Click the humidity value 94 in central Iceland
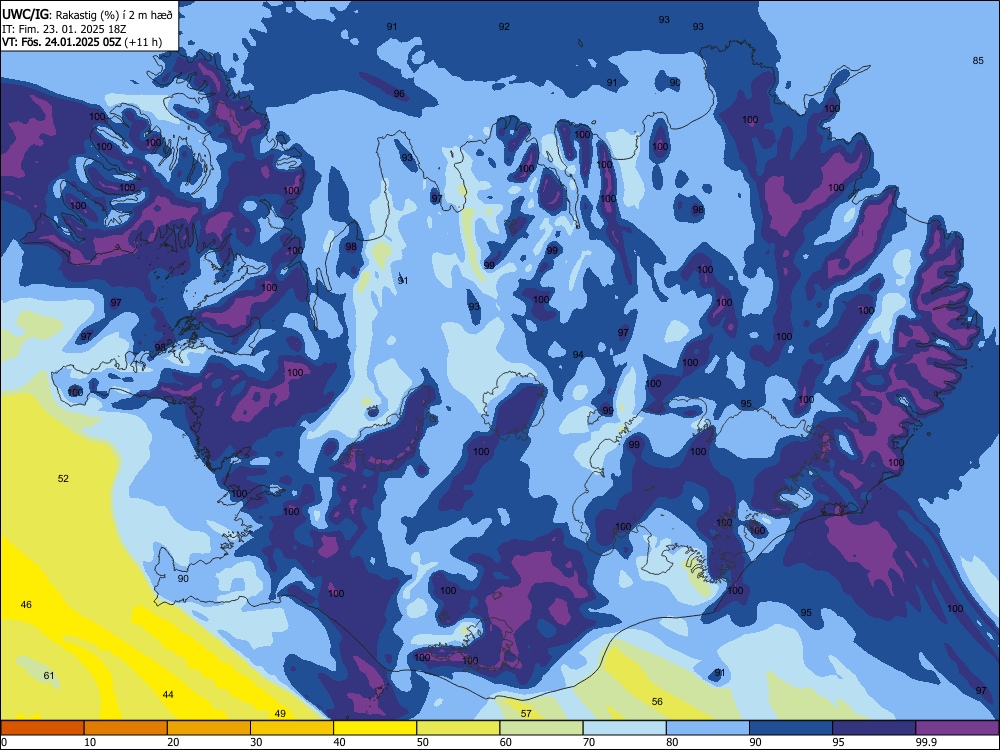Viewport: 1000px width, 750px height. click(x=578, y=355)
